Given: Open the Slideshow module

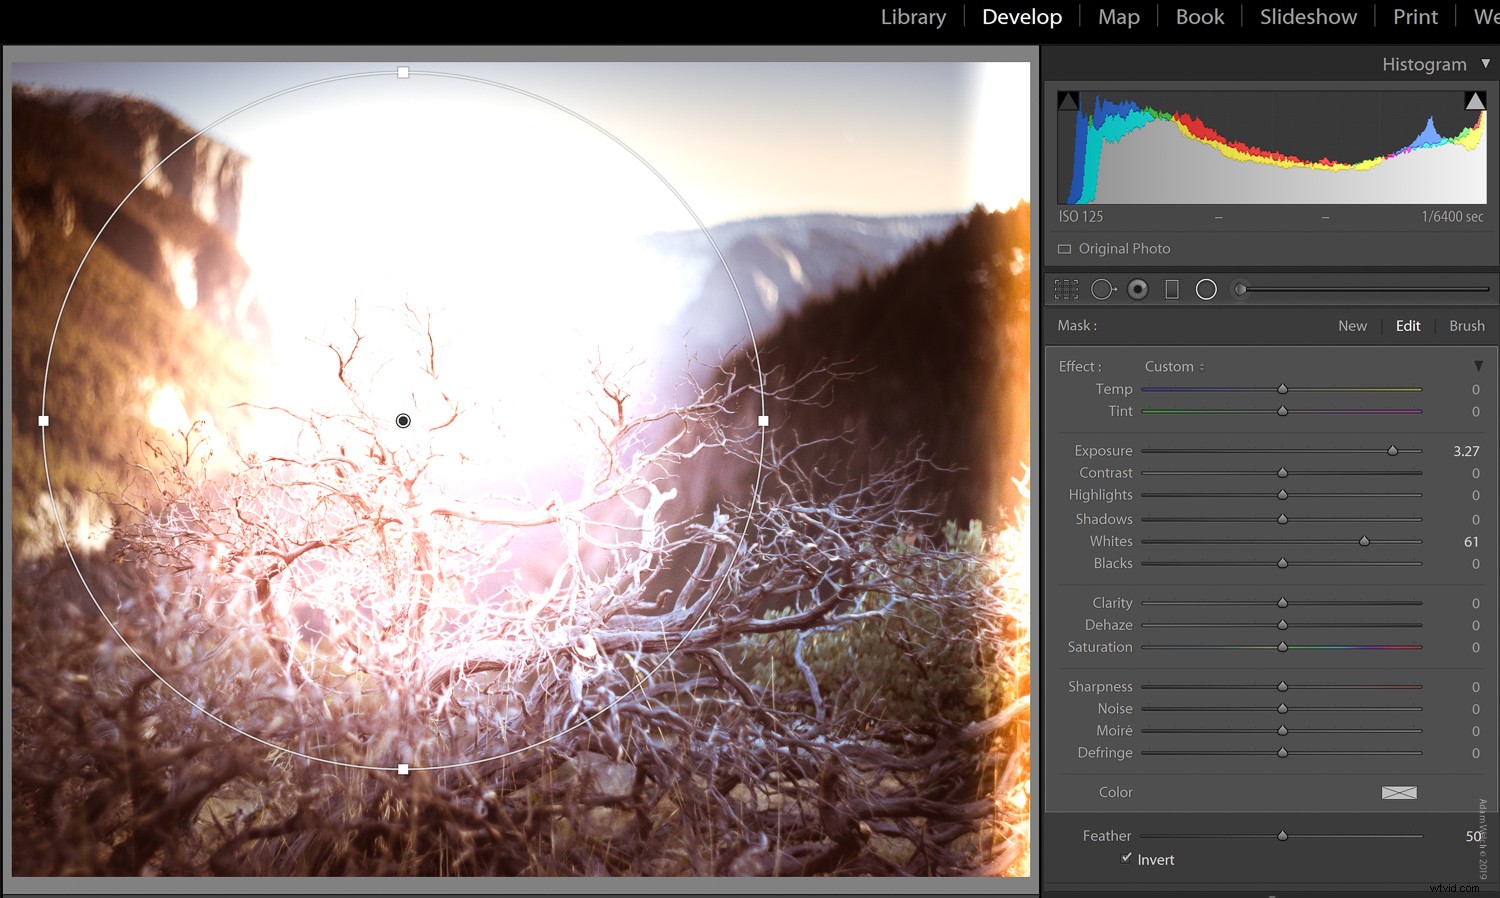Looking at the screenshot, I should coord(1308,16).
